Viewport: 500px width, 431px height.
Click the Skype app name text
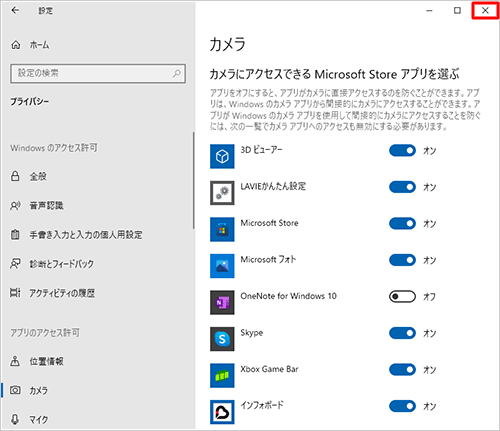point(252,333)
